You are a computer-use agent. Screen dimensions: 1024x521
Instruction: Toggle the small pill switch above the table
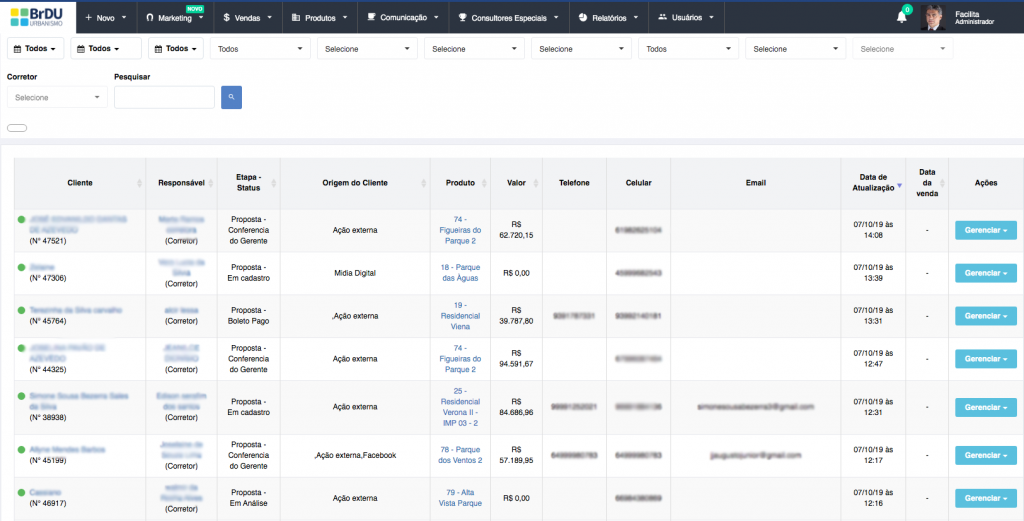coord(17,128)
